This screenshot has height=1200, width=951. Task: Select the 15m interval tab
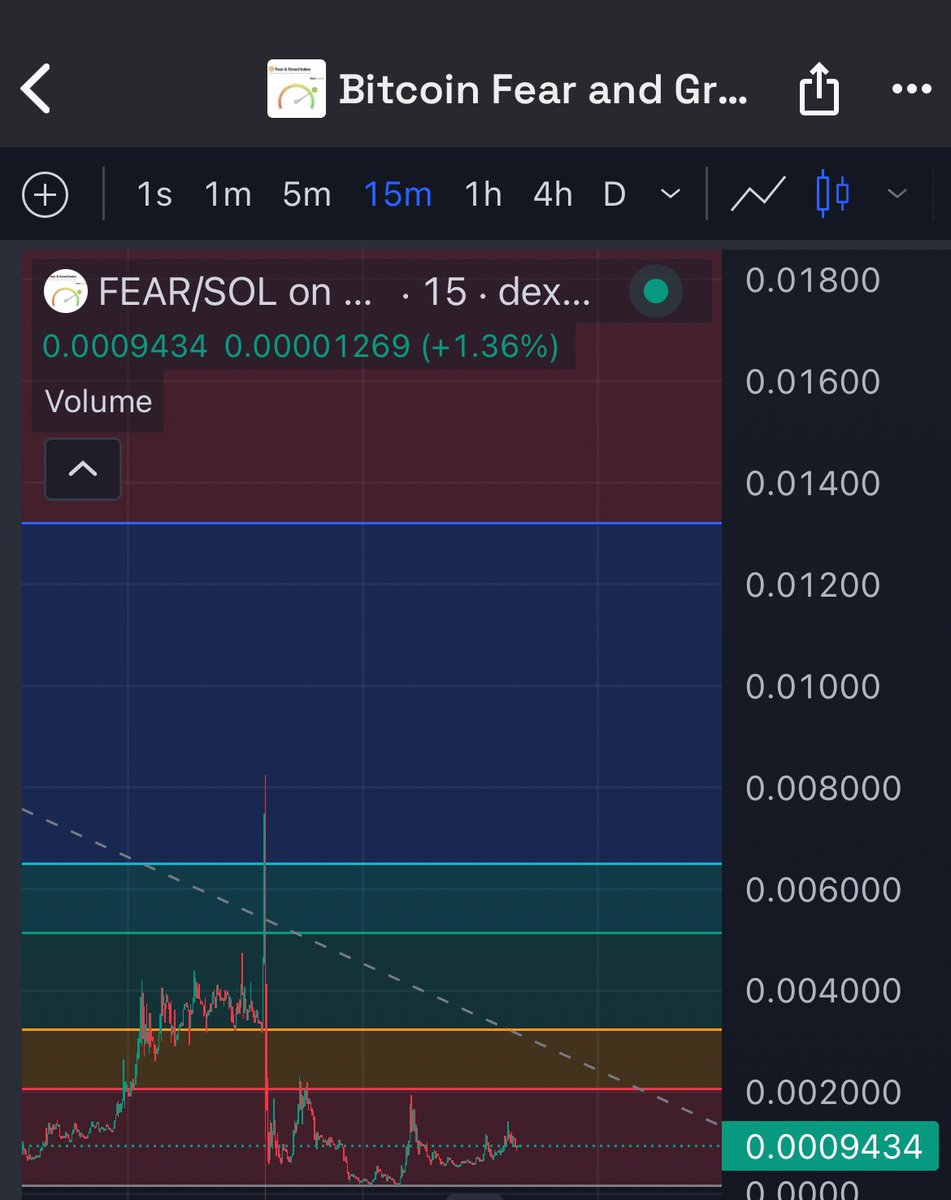pyautogui.click(x=397, y=194)
